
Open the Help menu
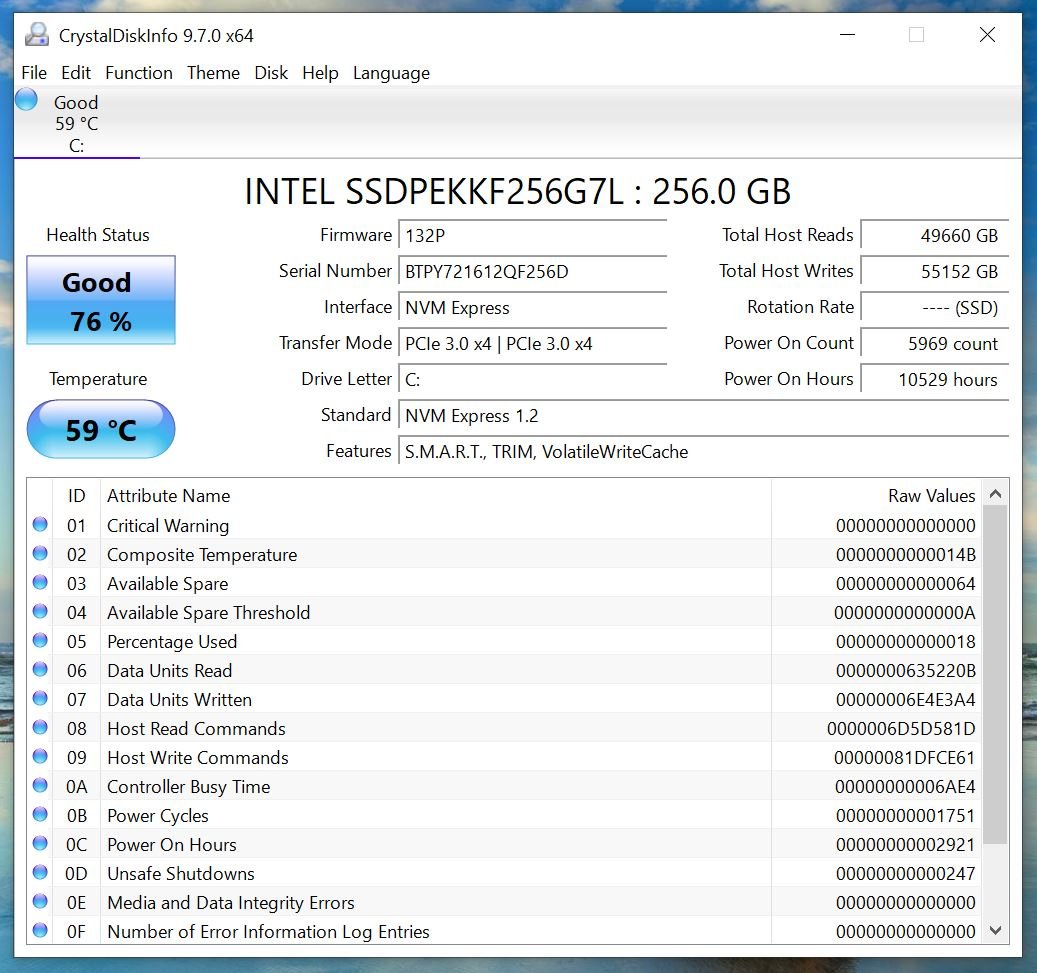tap(320, 73)
